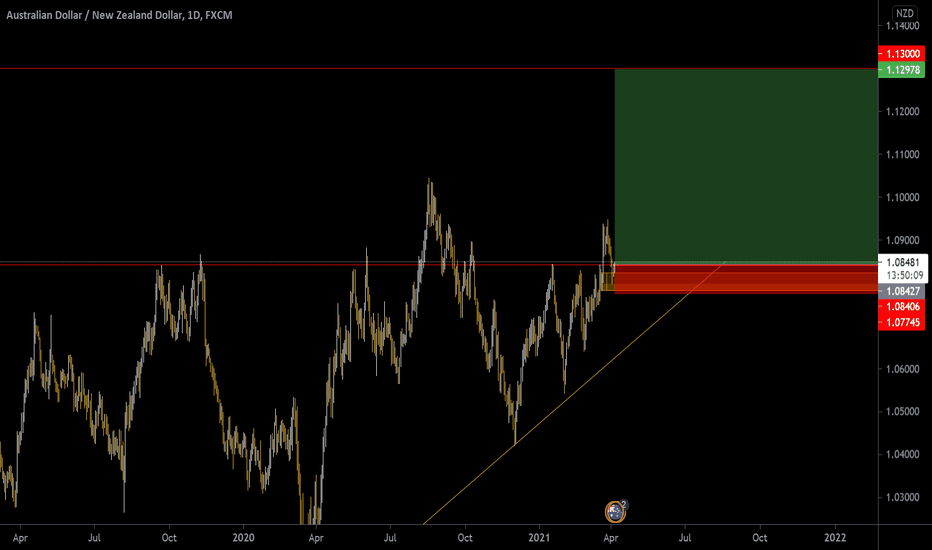Click the orange ascending trendline
Image resolution: width=932 pixels, height=550 pixels.
574,394
